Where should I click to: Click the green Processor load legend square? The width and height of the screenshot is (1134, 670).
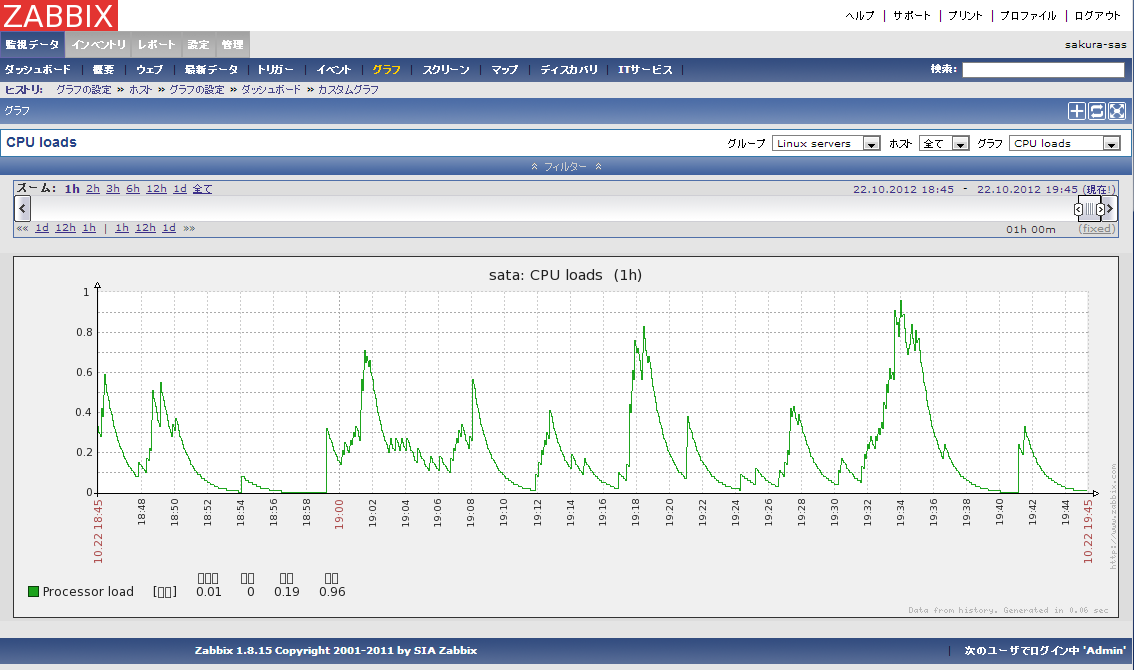[x=33, y=592]
